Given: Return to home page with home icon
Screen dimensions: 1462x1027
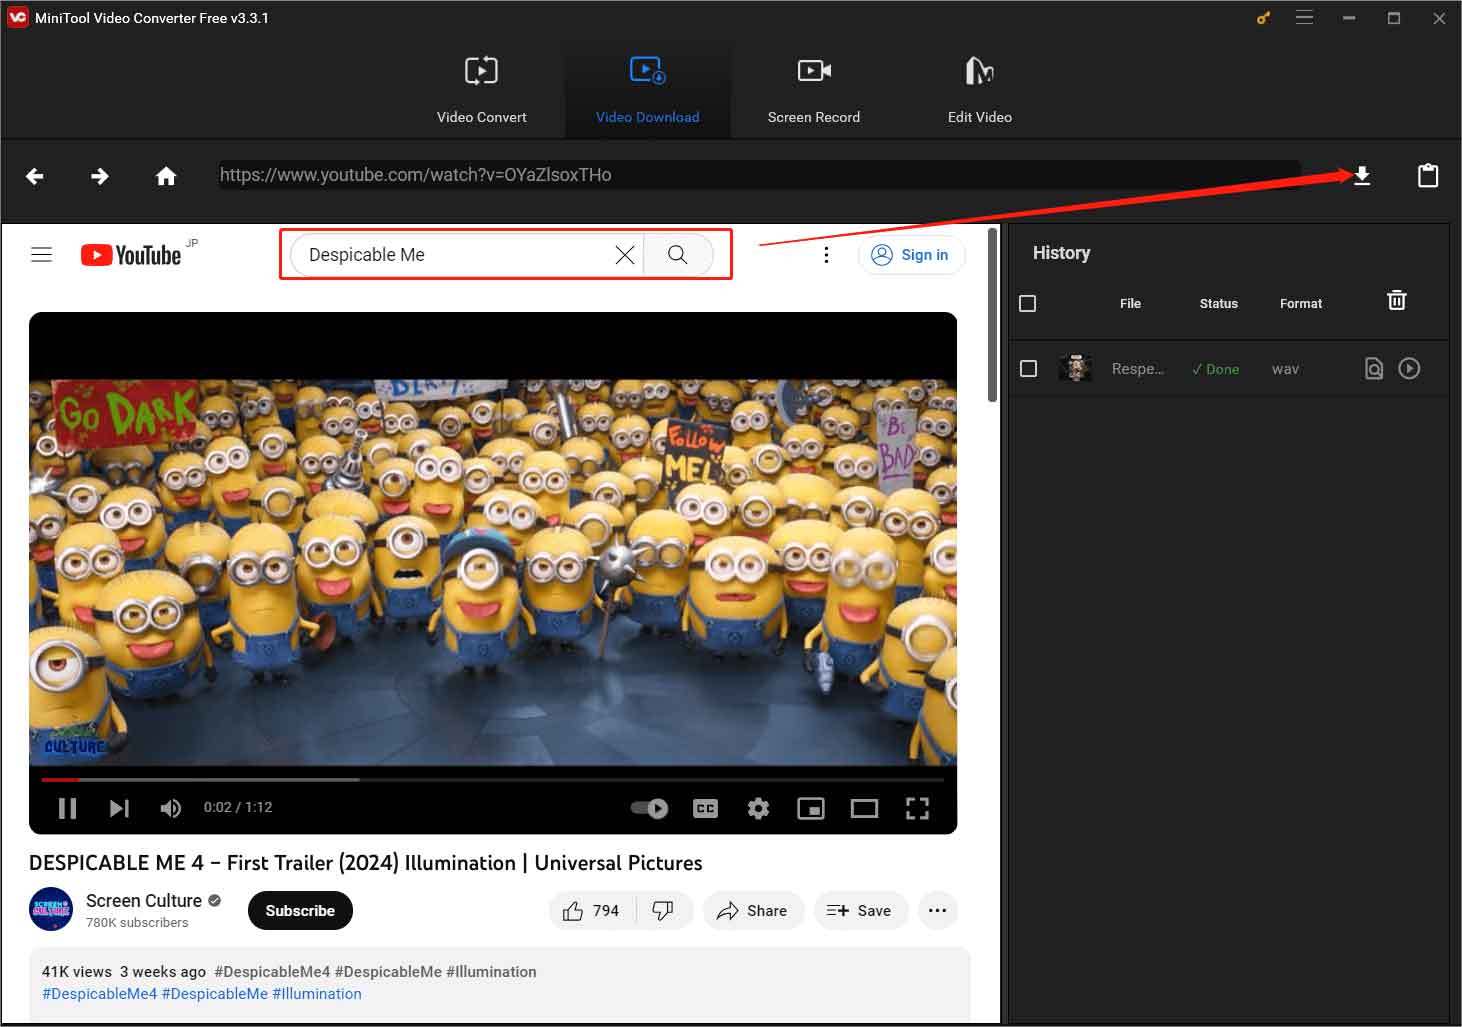Looking at the screenshot, I should tap(166, 175).
